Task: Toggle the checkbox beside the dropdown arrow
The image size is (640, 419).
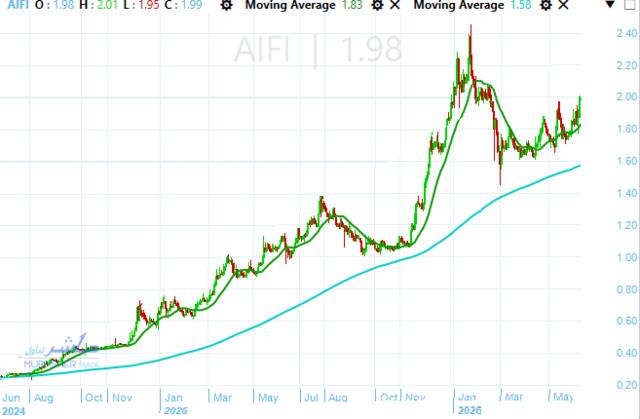Action: (x=630, y=4)
